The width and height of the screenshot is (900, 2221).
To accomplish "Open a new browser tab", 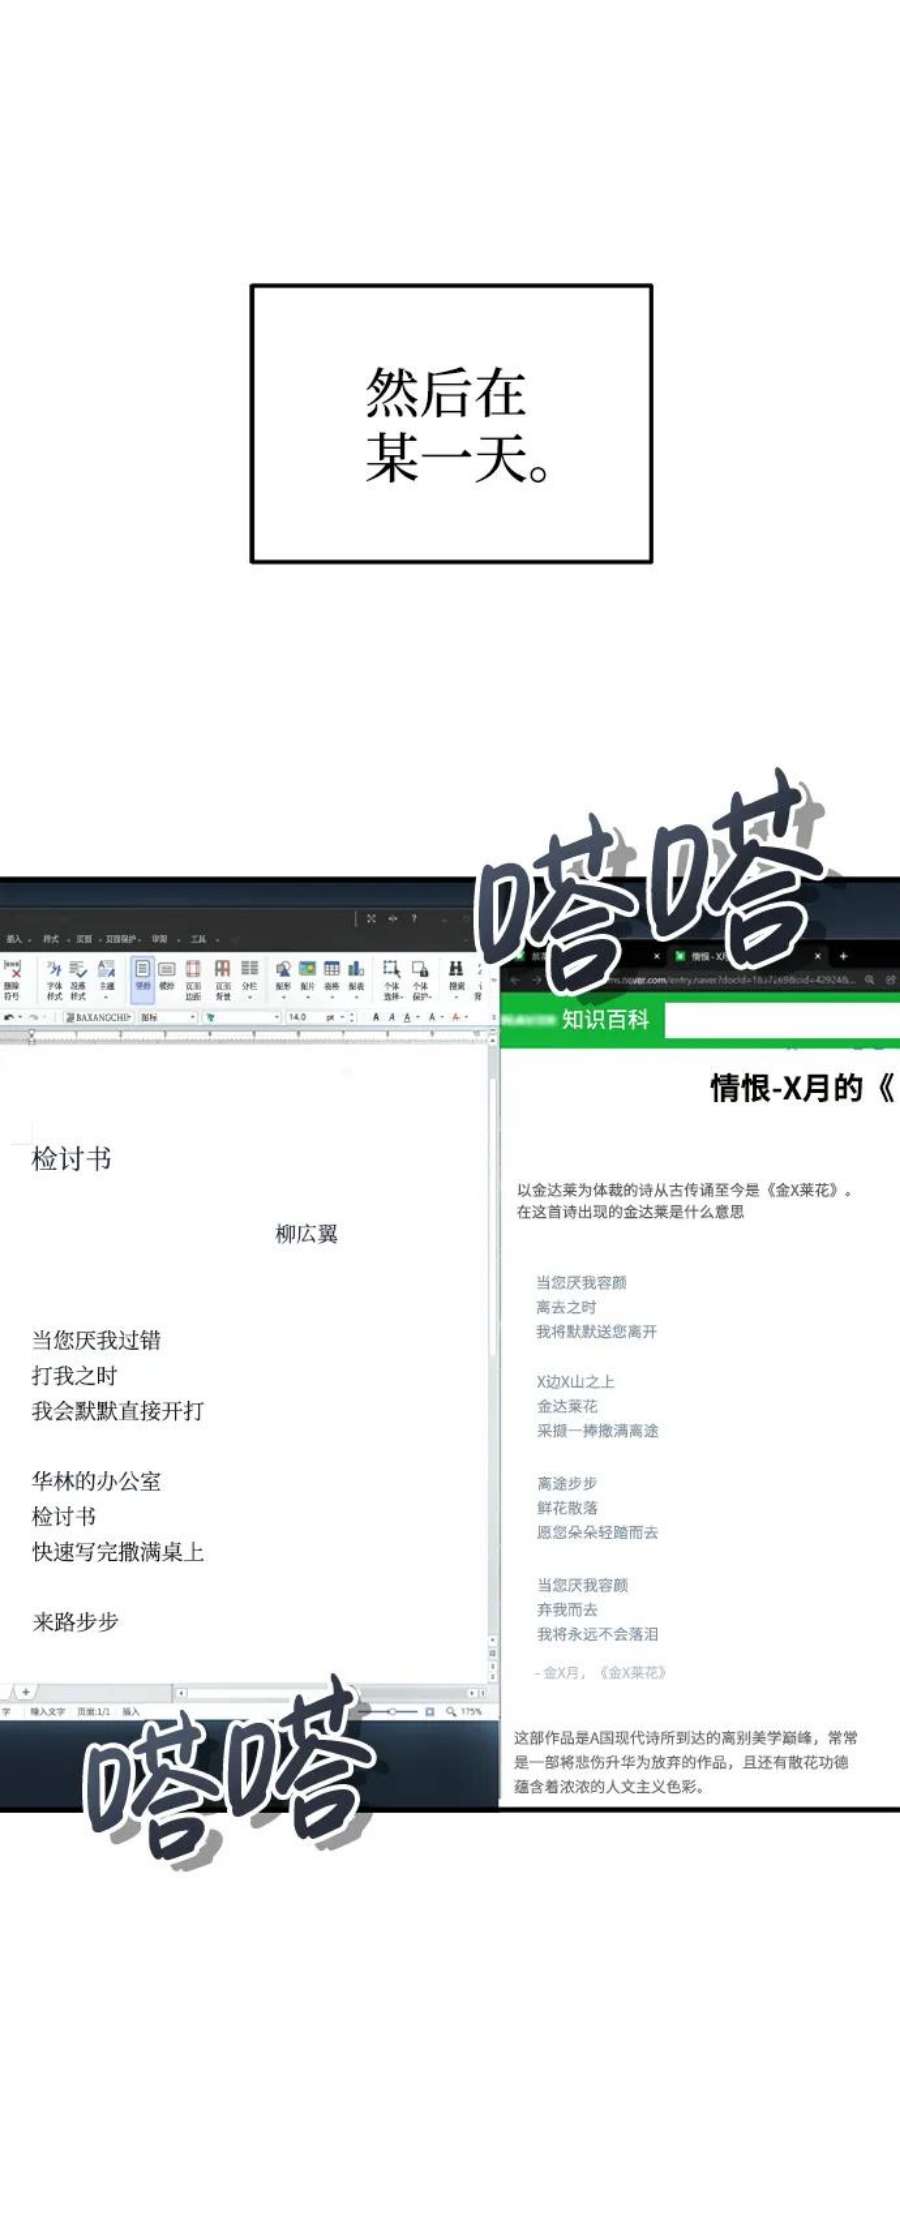I will click(843, 956).
